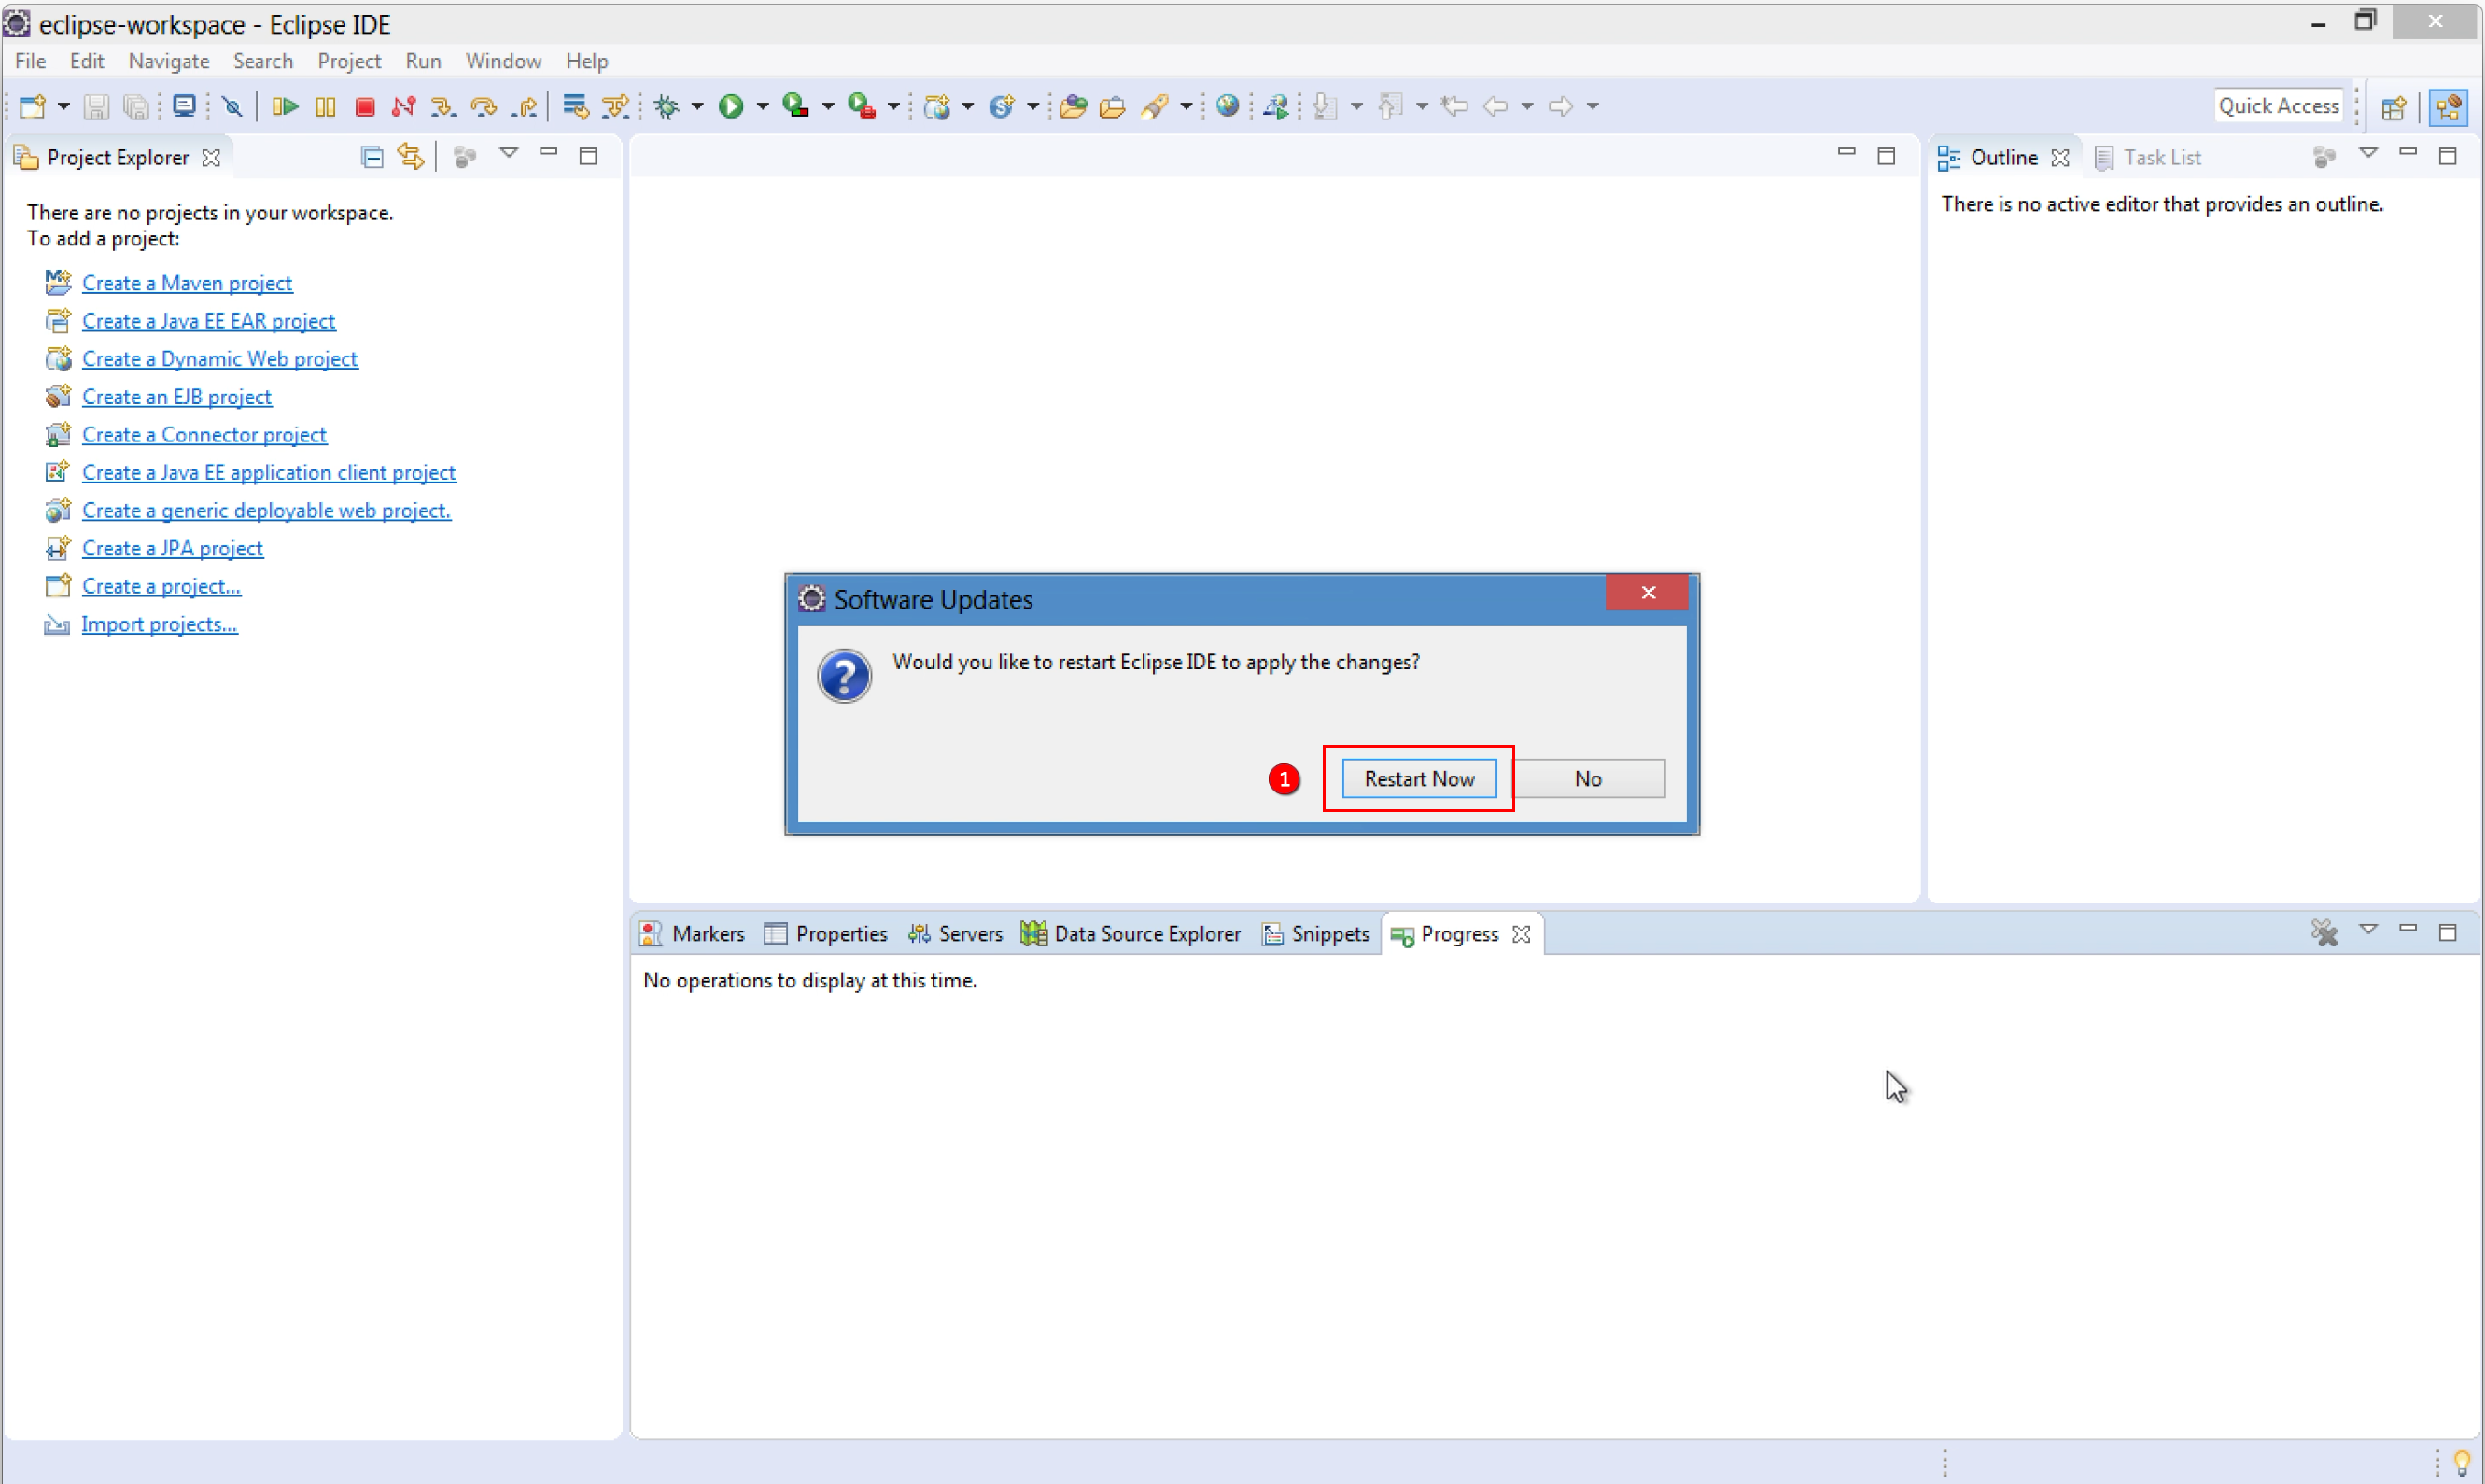The image size is (2485, 1484).
Task: Close the Progress tab
Action: [1521, 933]
